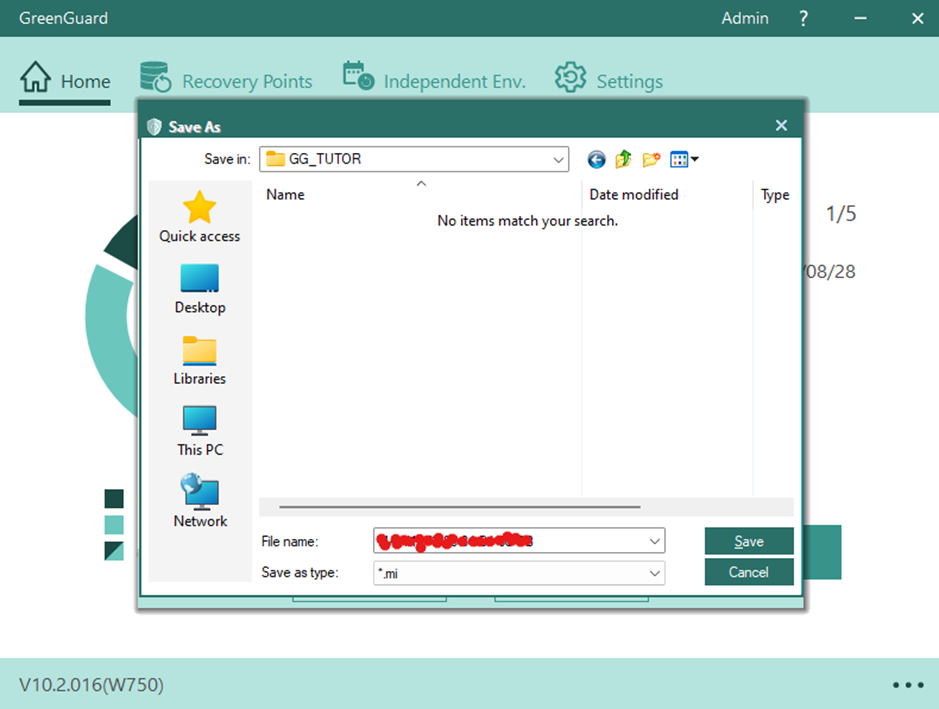Expand the File name dropdown arrow

pos(655,542)
